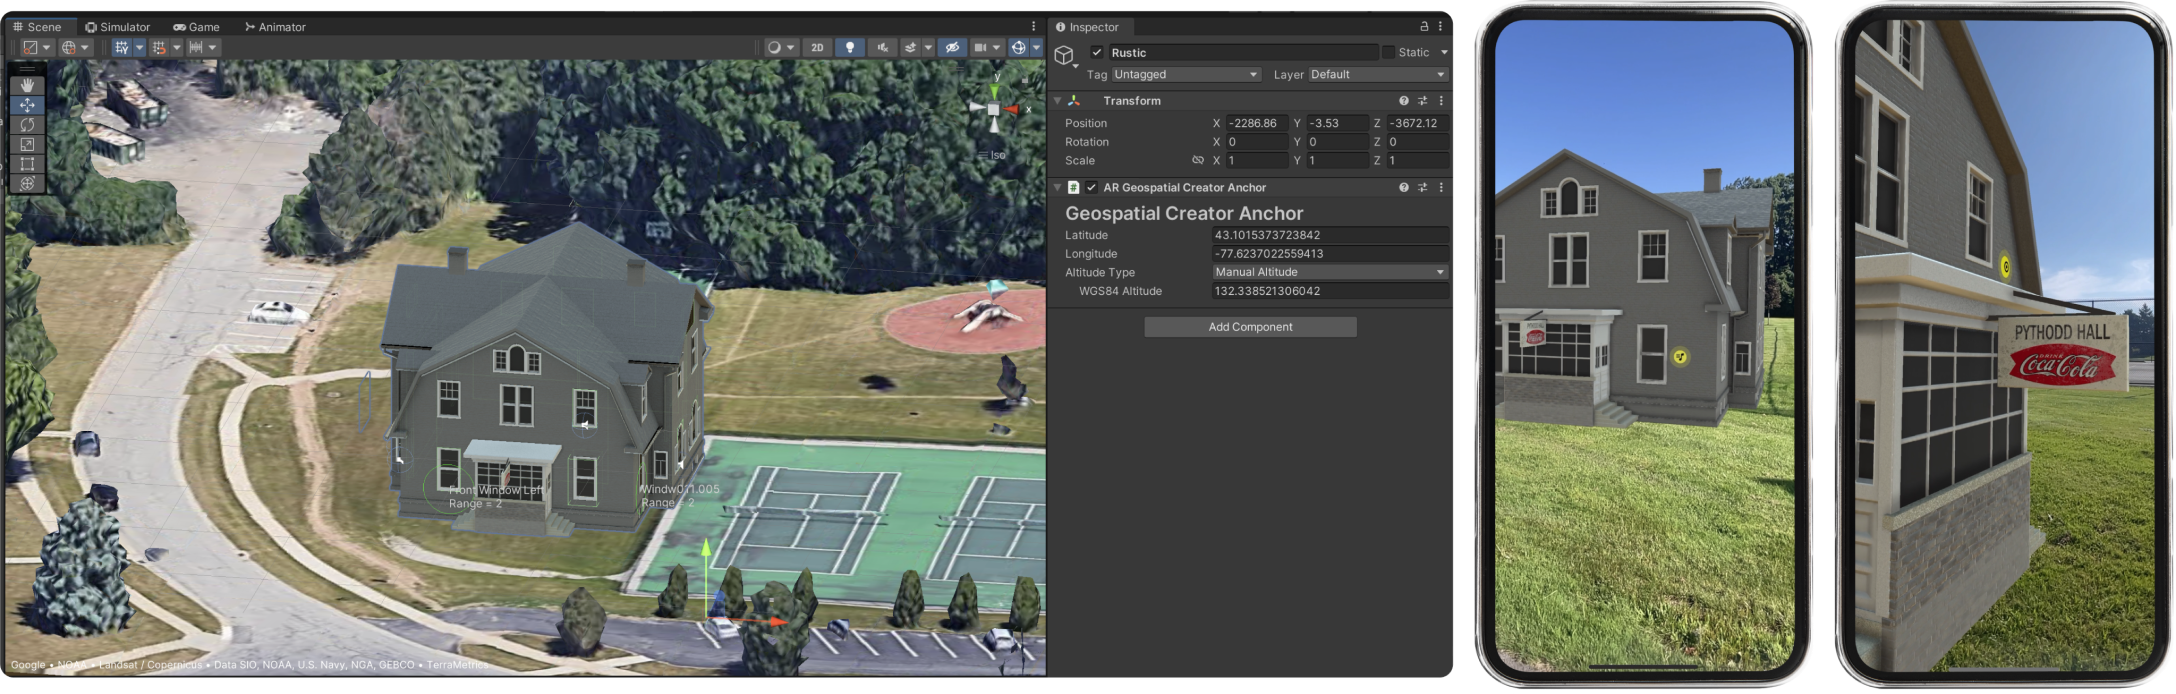Viewport: 2176px width, 694px height.
Task: Click the Longitude value field
Action: 1330,254
